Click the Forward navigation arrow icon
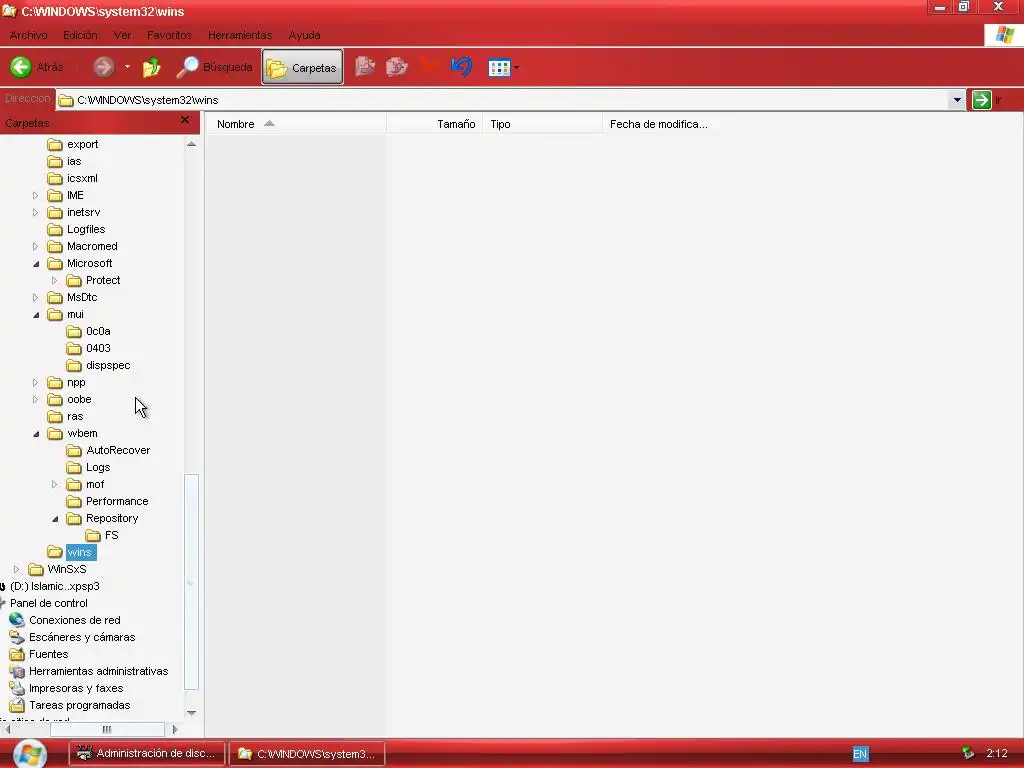 coord(103,67)
